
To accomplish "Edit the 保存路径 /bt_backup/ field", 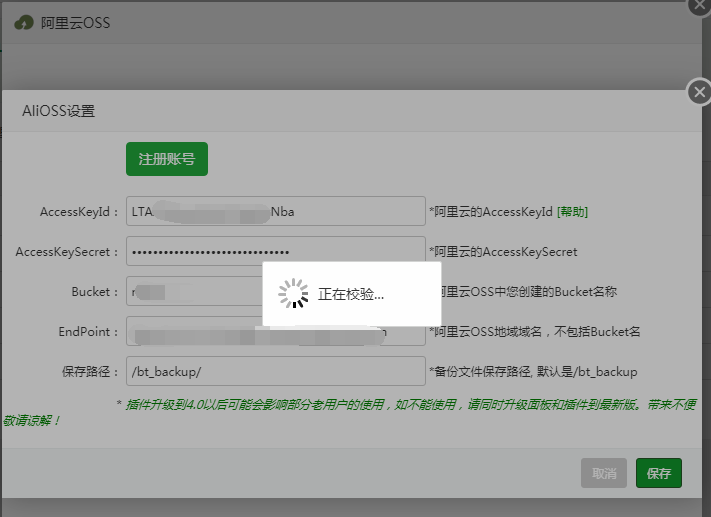I will click(276, 371).
